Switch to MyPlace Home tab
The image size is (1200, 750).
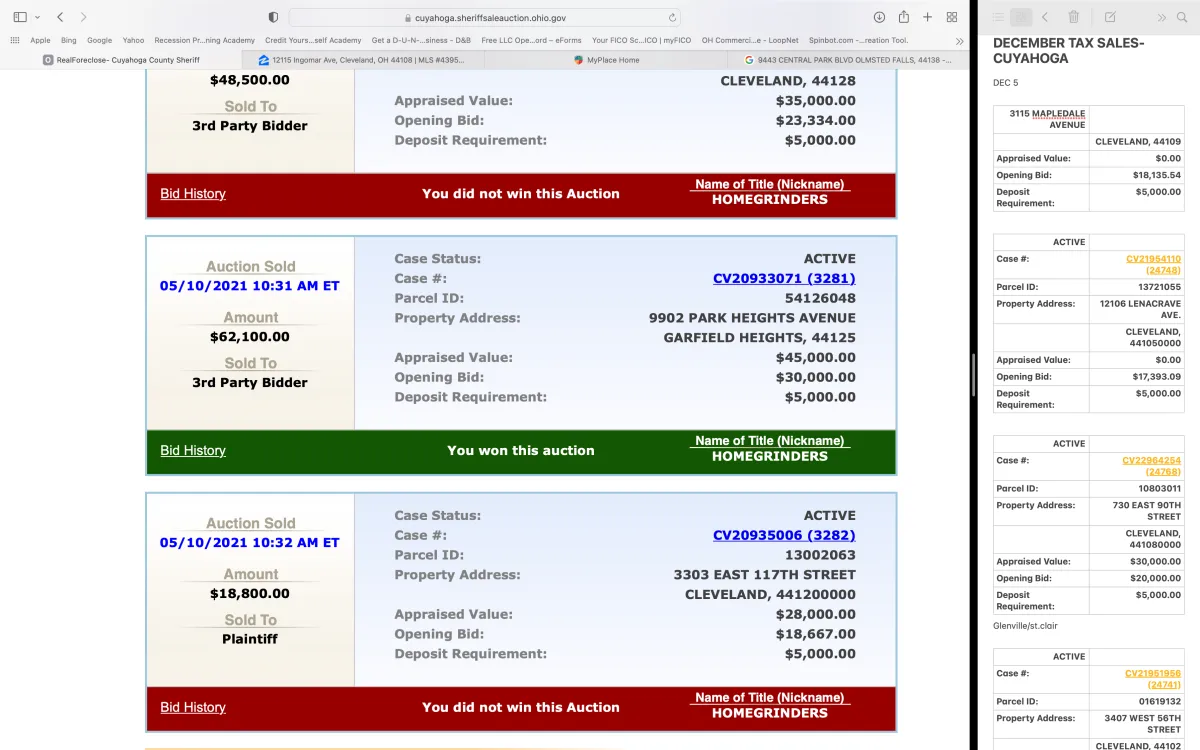pyautogui.click(x=605, y=60)
